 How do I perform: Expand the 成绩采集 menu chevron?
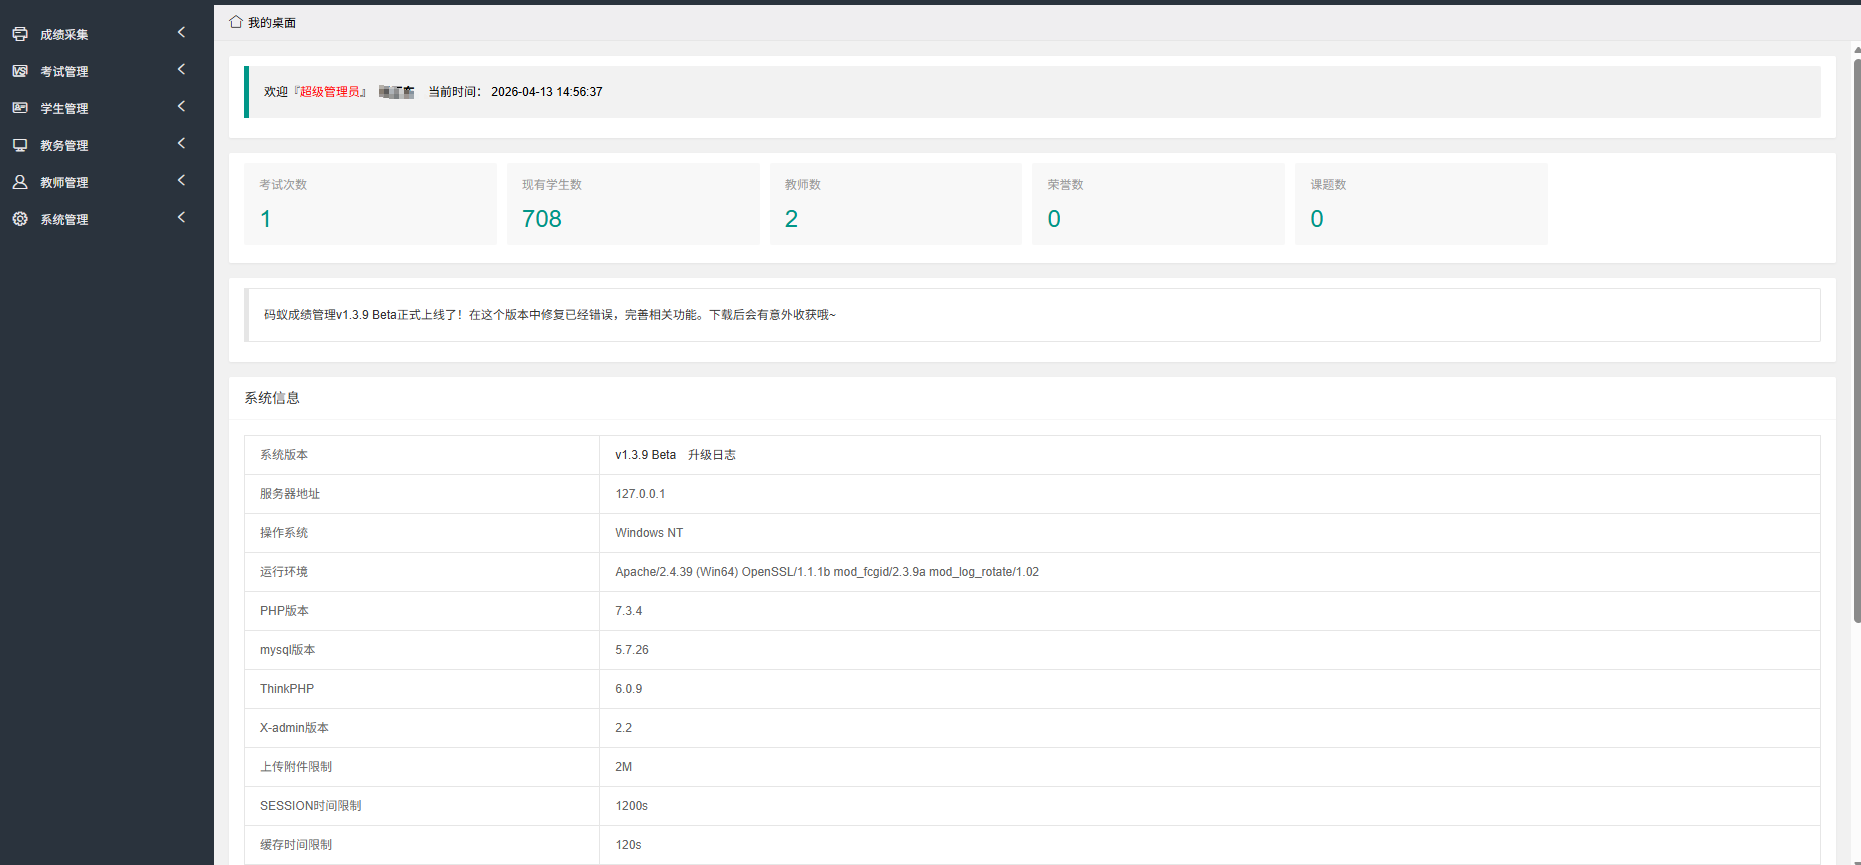coord(181,33)
